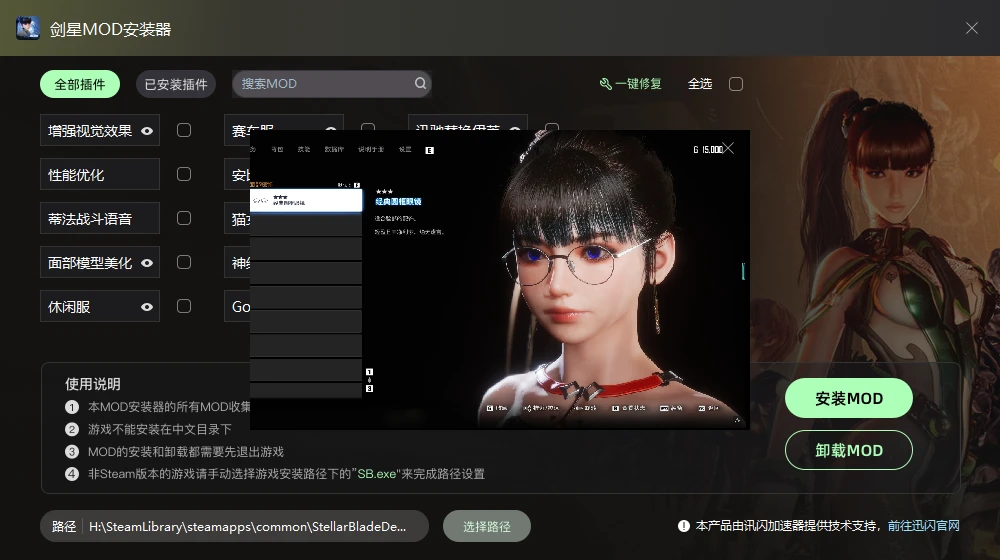The width and height of the screenshot is (1000, 560).
Task: Click the magnifier icon in the MOD search box
Action: pyautogui.click(x=421, y=84)
